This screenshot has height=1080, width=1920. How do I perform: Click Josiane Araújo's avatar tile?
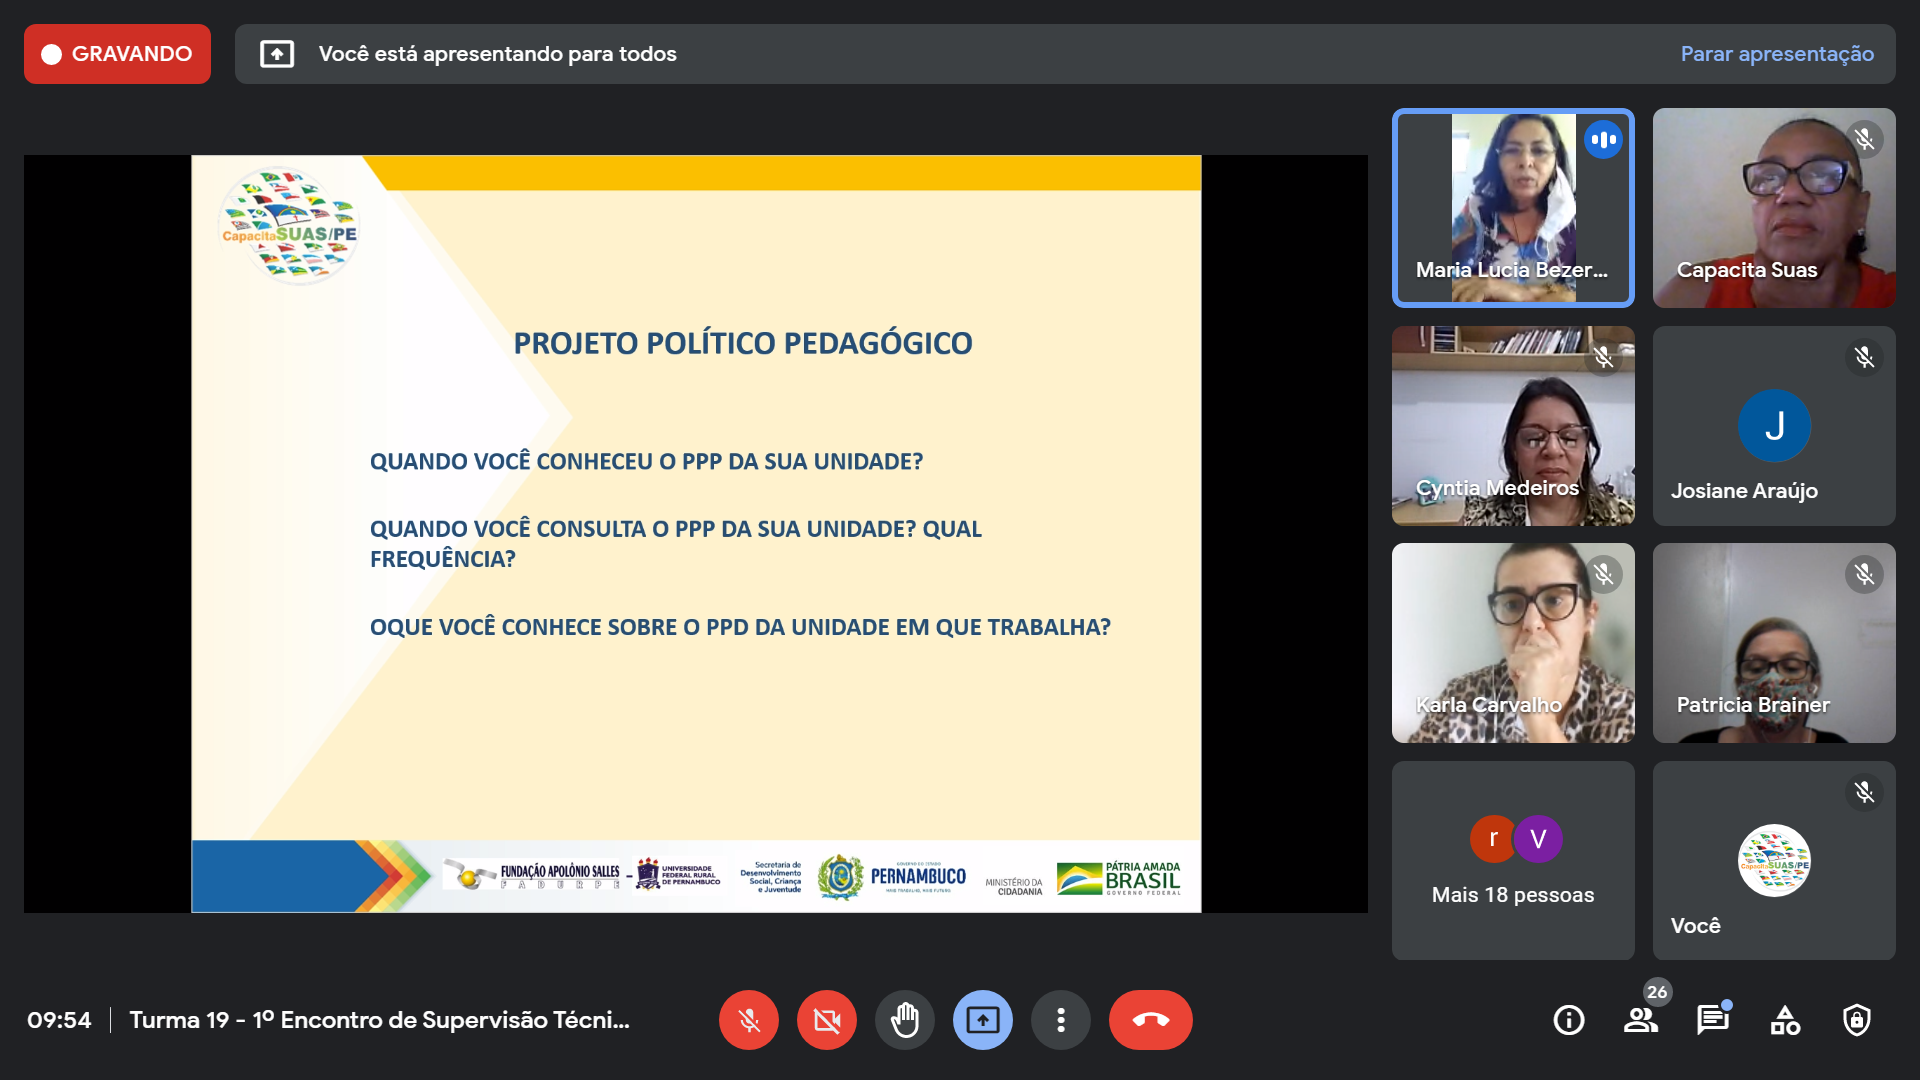(x=1773, y=426)
